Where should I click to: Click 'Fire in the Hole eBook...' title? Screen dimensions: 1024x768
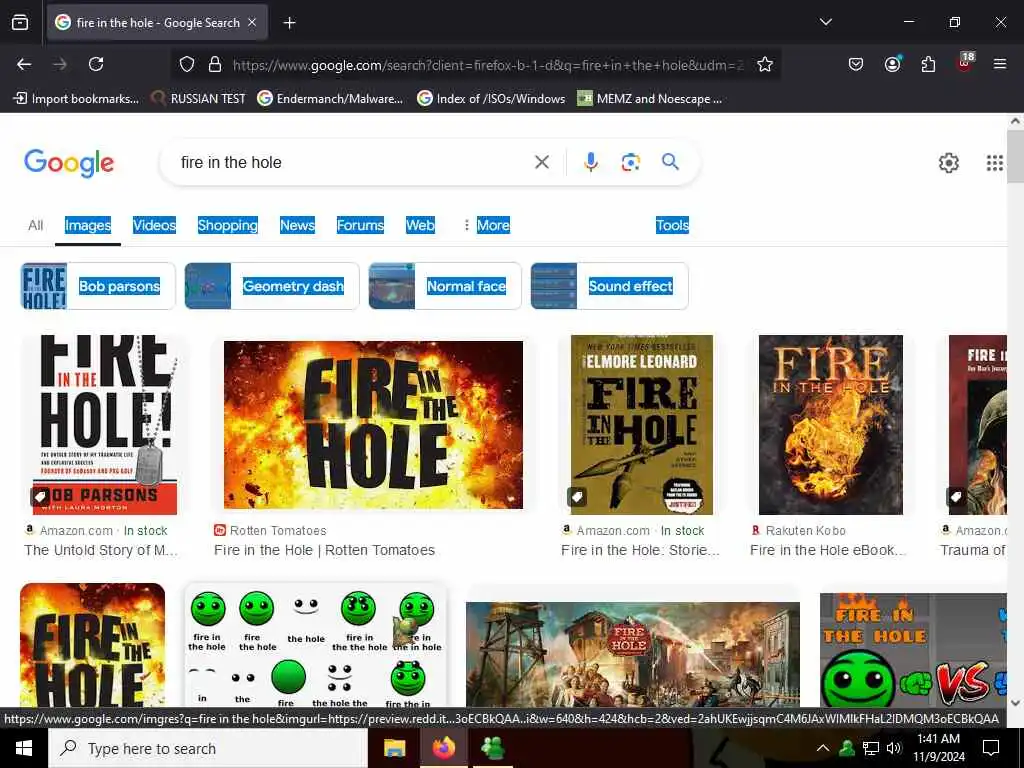828,550
